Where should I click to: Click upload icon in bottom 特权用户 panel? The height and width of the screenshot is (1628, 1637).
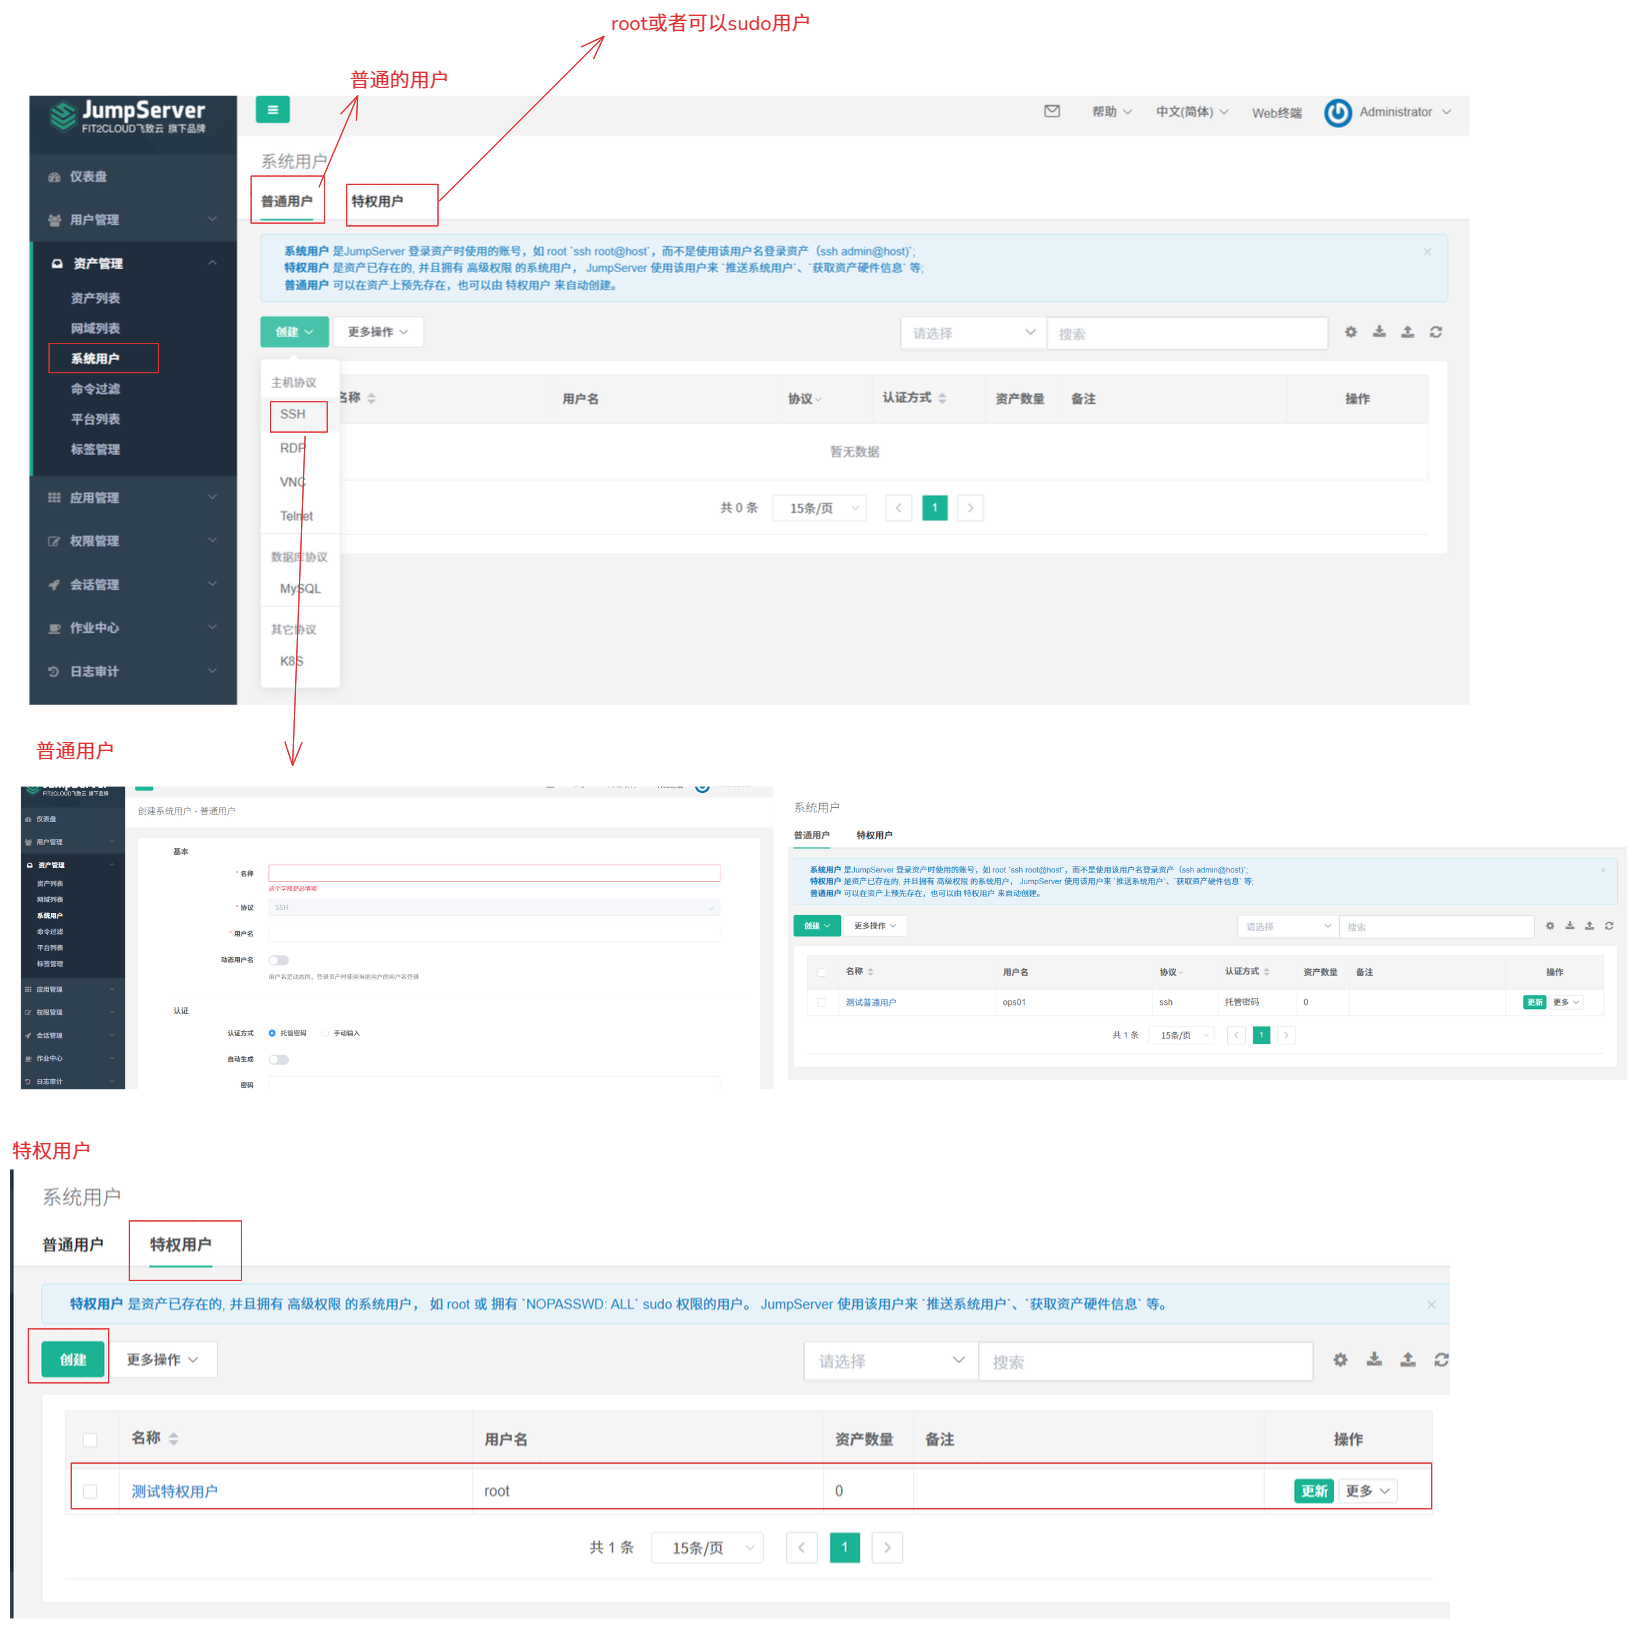1407,1360
